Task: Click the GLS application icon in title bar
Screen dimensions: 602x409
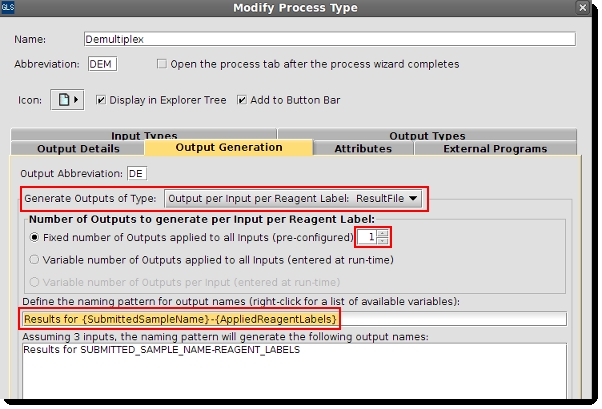Action: [8, 8]
